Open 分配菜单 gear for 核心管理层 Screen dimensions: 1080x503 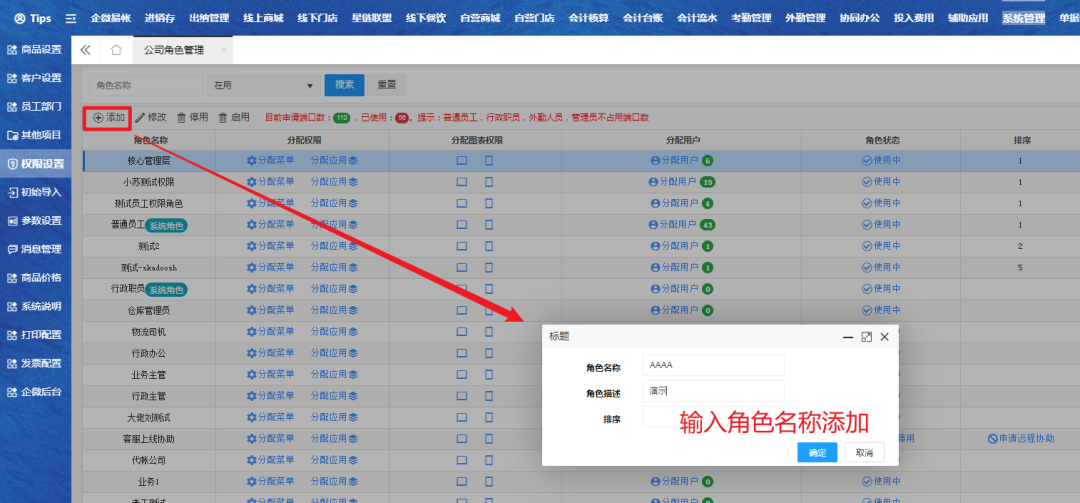tap(252, 160)
